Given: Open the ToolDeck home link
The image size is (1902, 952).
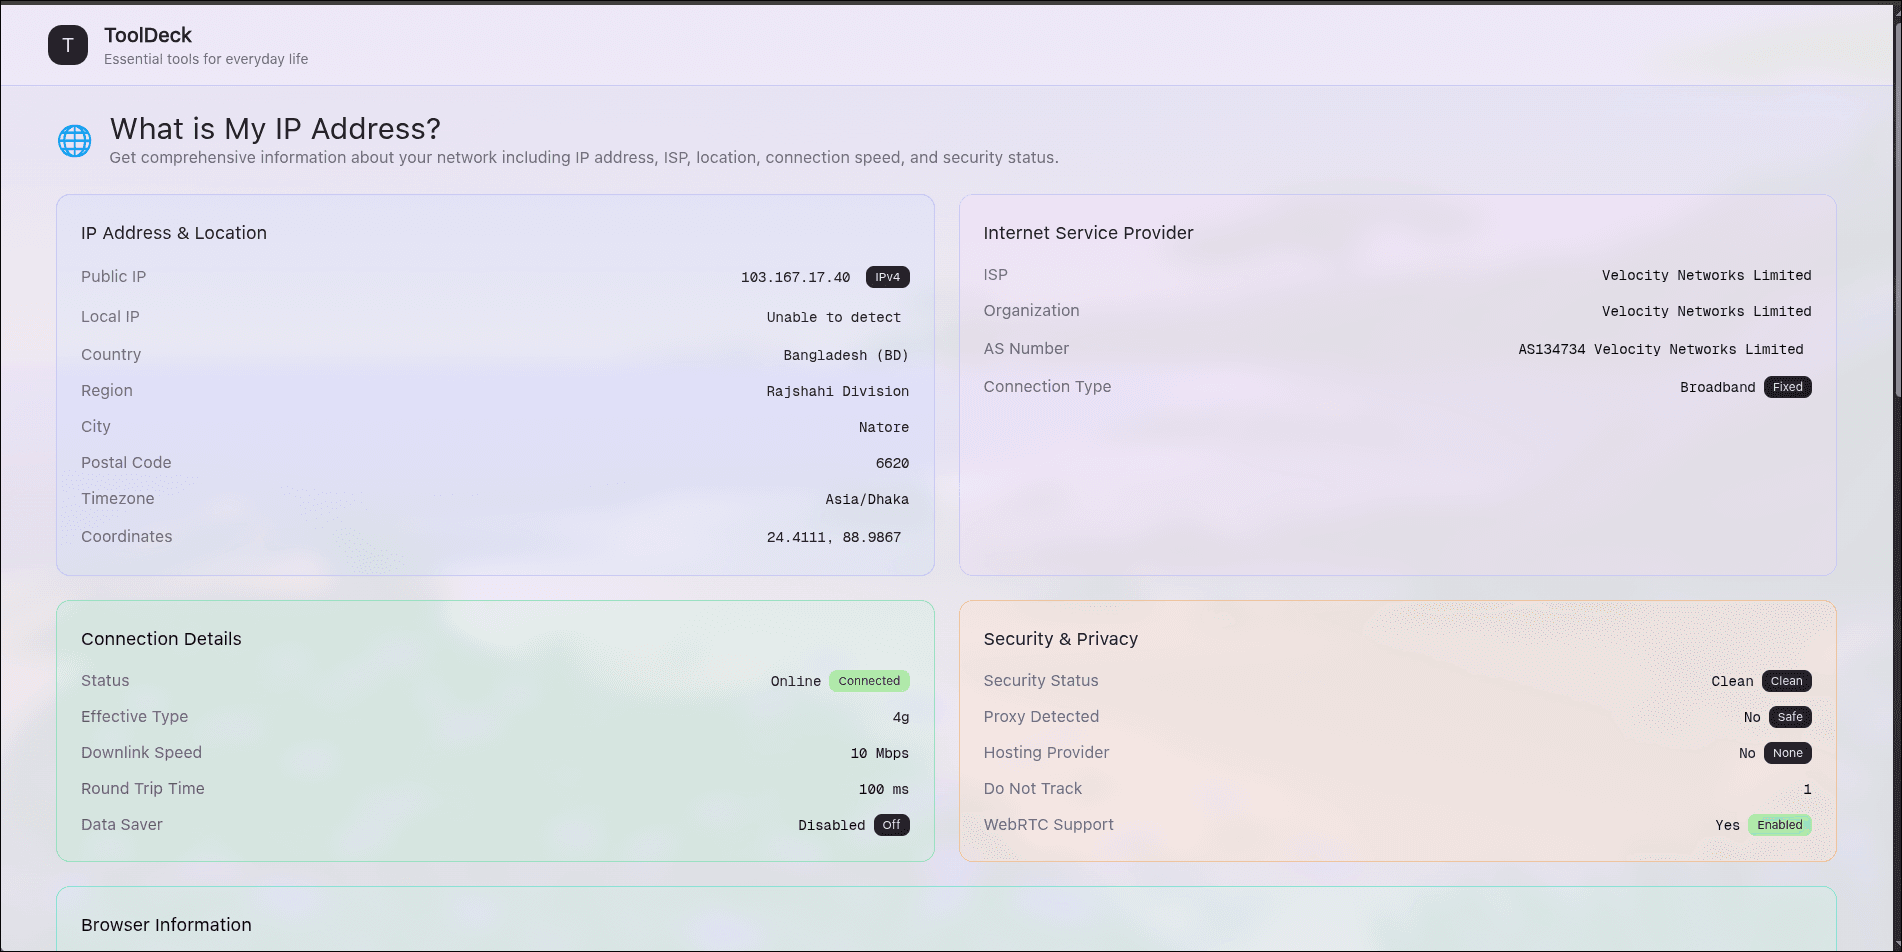Looking at the screenshot, I should click(x=148, y=35).
